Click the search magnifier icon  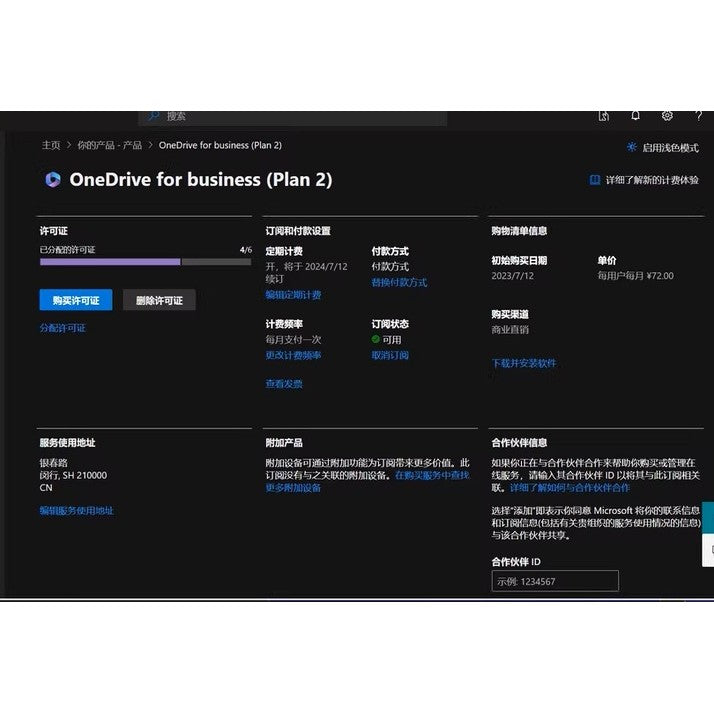click(x=154, y=116)
